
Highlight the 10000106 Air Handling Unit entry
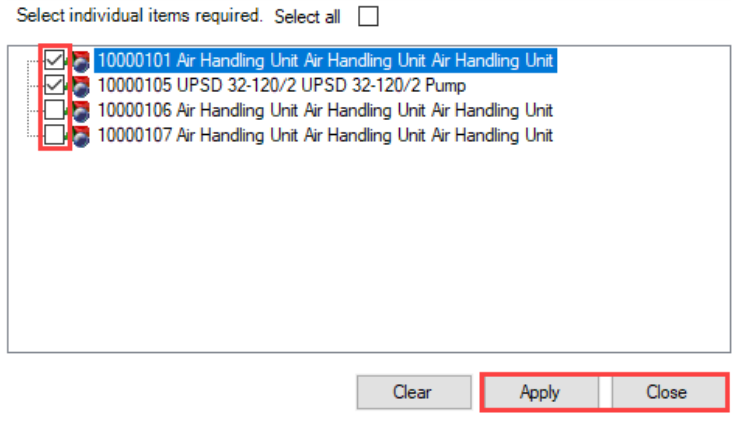click(x=324, y=109)
